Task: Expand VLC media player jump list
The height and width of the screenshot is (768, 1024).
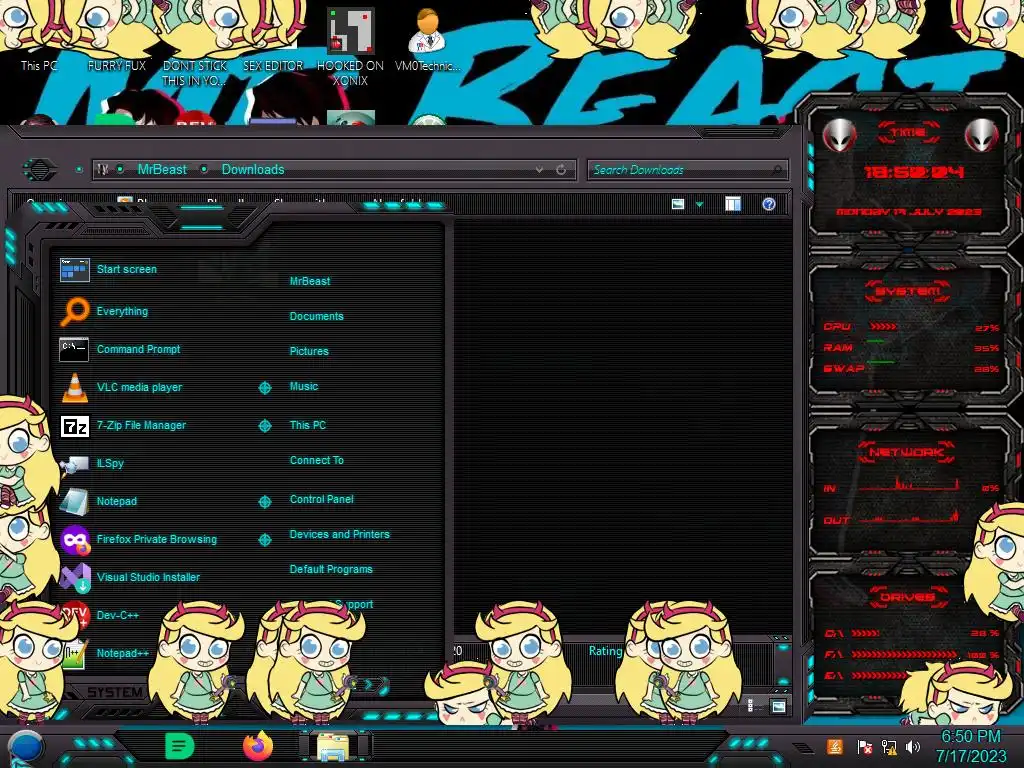Action: 264,388
